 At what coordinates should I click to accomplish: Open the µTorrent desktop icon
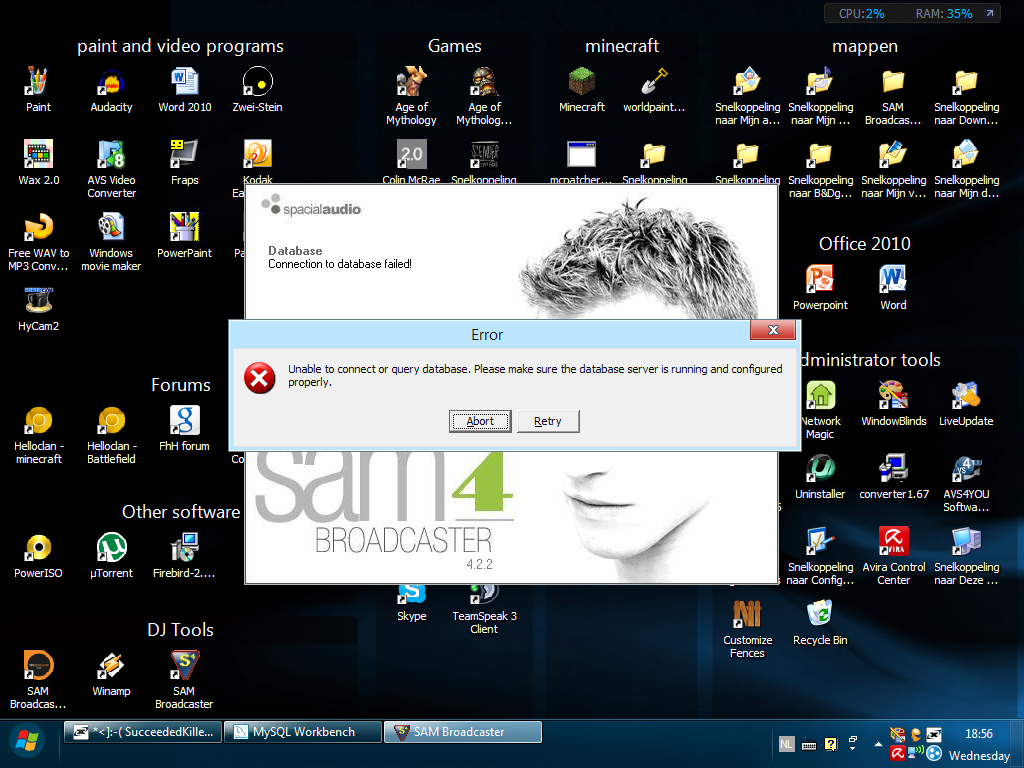click(112, 556)
